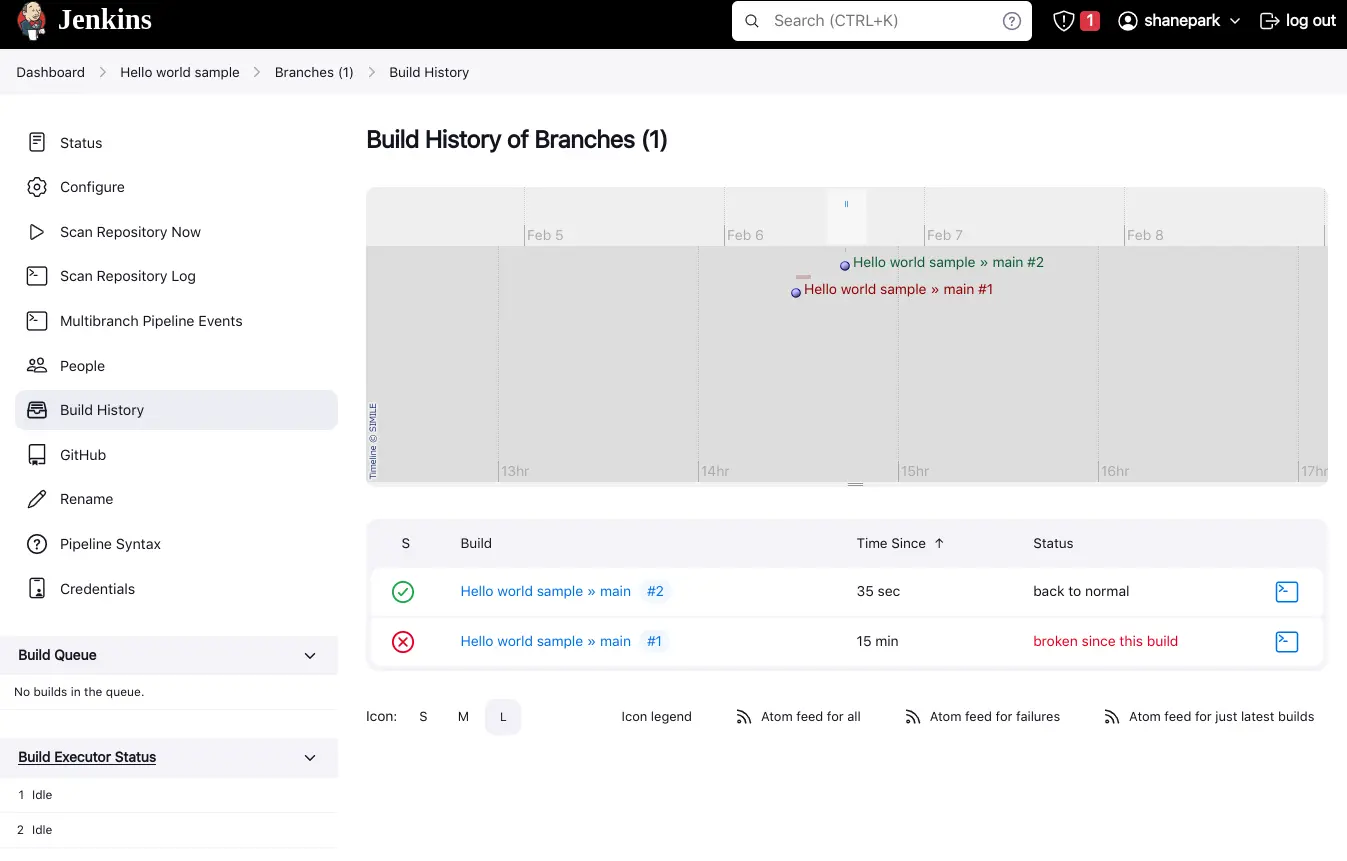Collapse the Build Executor Status panel

pyautogui.click(x=310, y=758)
